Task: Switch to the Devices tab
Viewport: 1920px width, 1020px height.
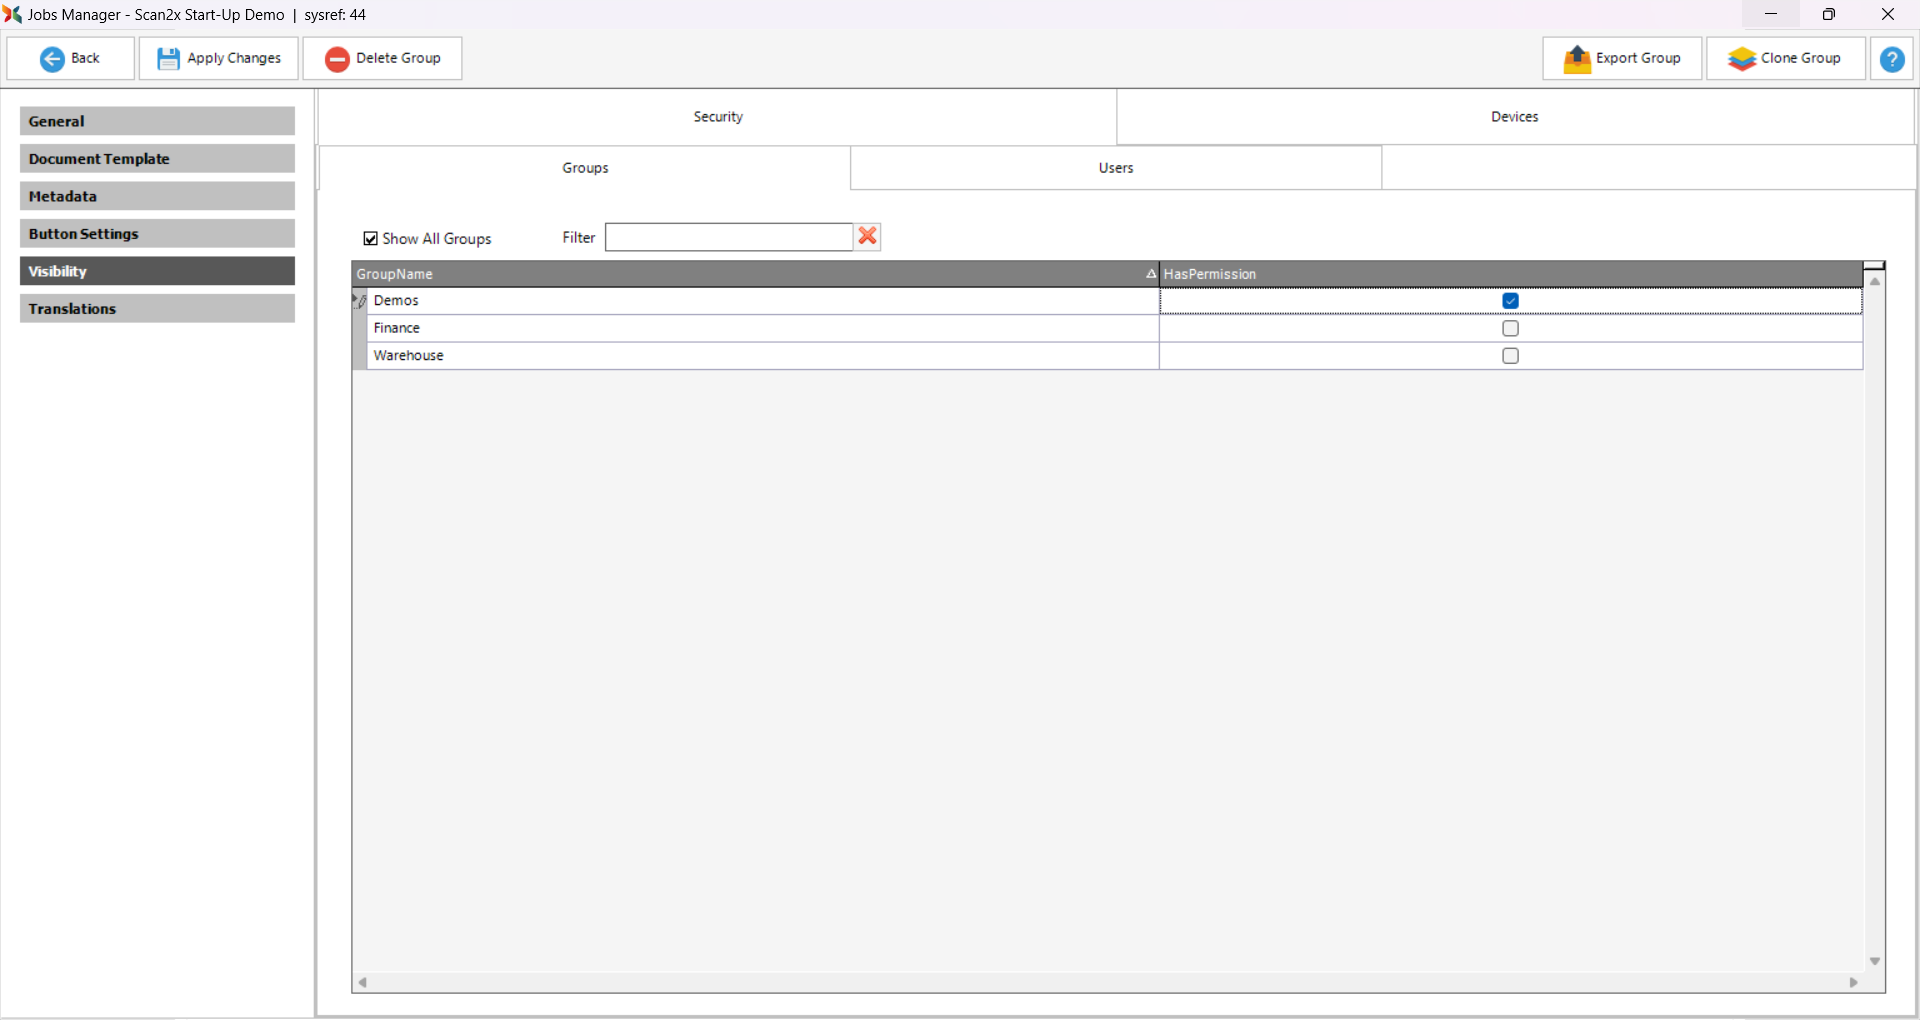Action: [x=1514, y=117]
